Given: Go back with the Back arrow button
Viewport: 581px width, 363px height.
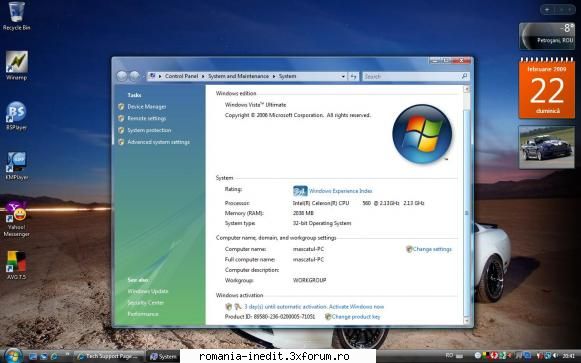Looking at the screenshot, I should pos(122,76).
